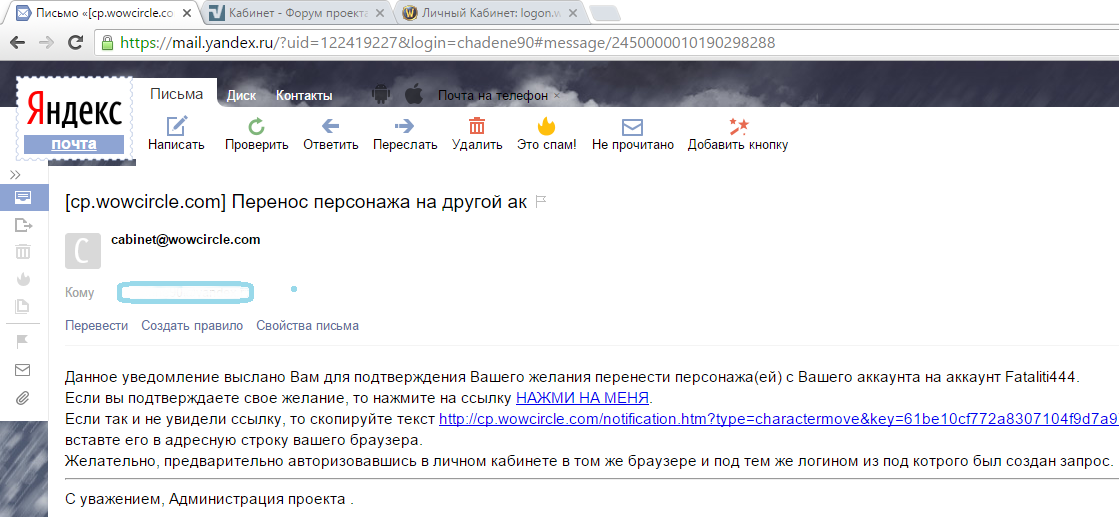The width and height of the screenshot is (1119, 517).
Task: Click the Написать compose icon
Action: click(176, 126)
